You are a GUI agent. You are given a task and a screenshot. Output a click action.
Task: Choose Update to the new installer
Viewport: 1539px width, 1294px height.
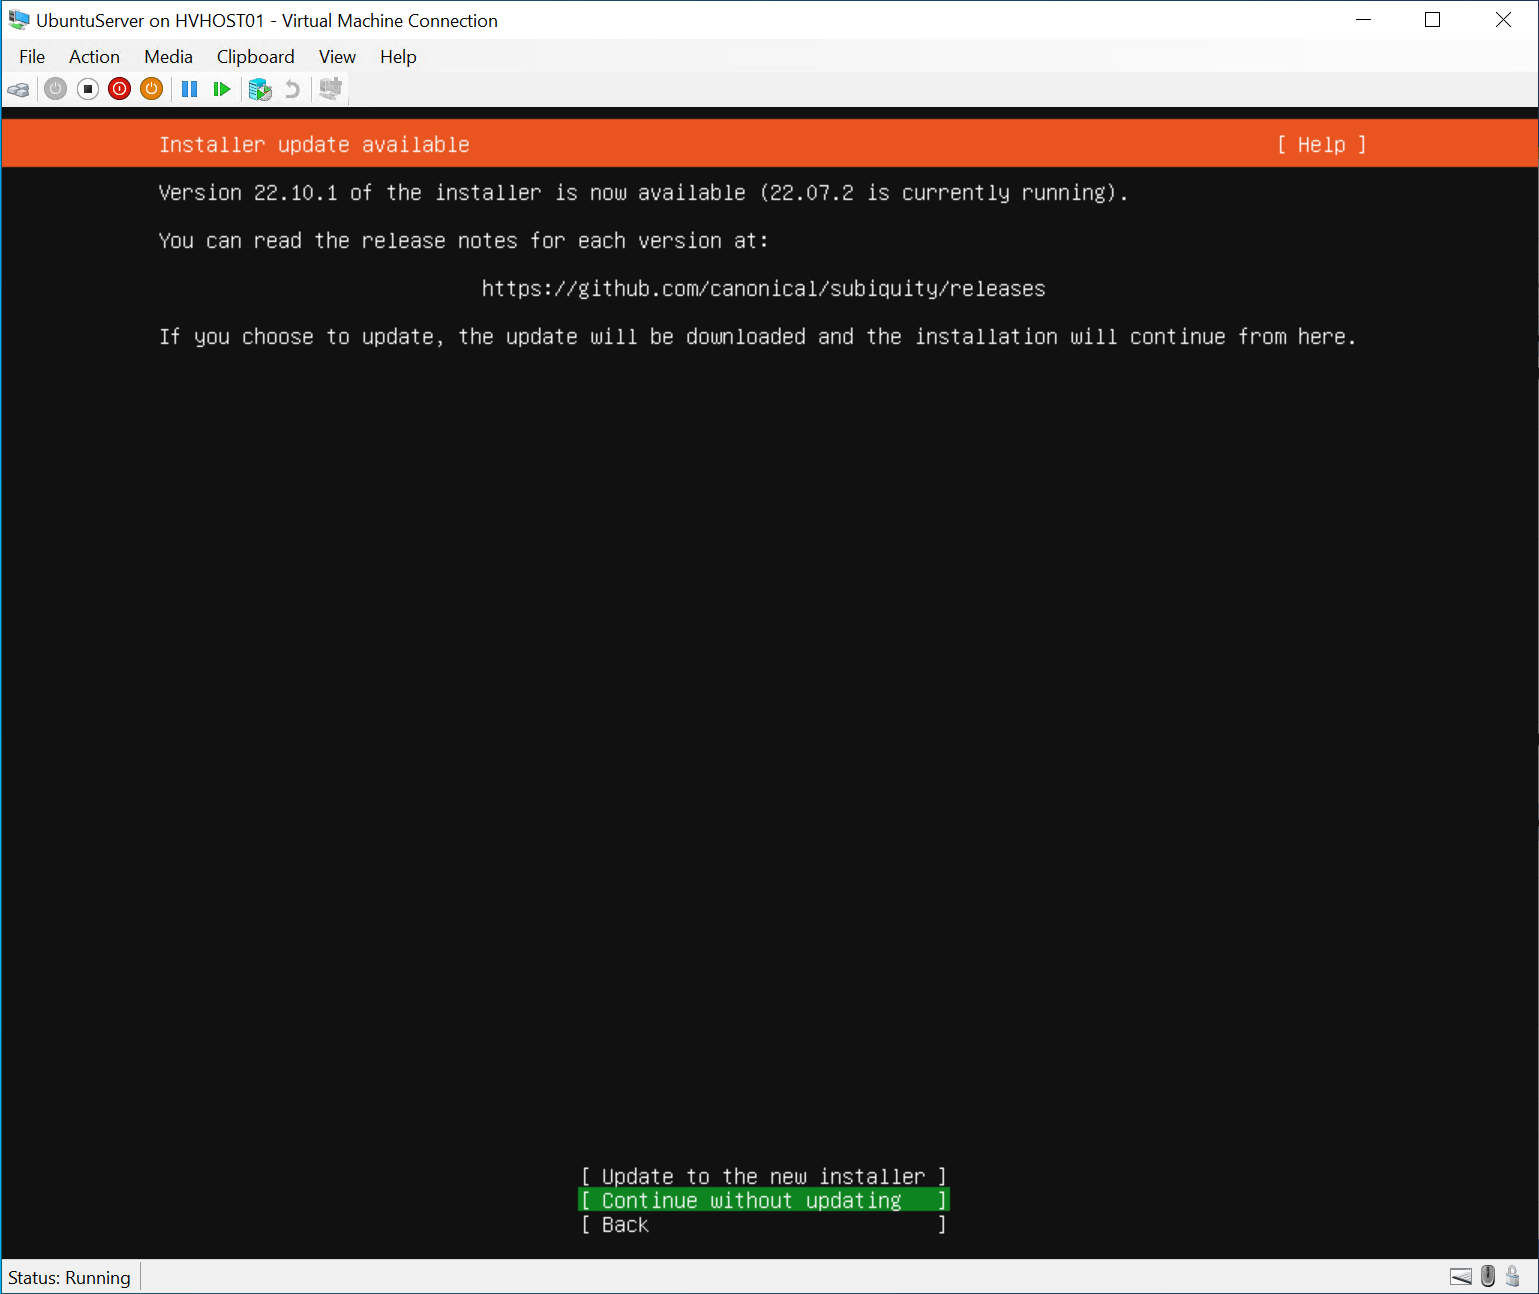(764, 1177)
